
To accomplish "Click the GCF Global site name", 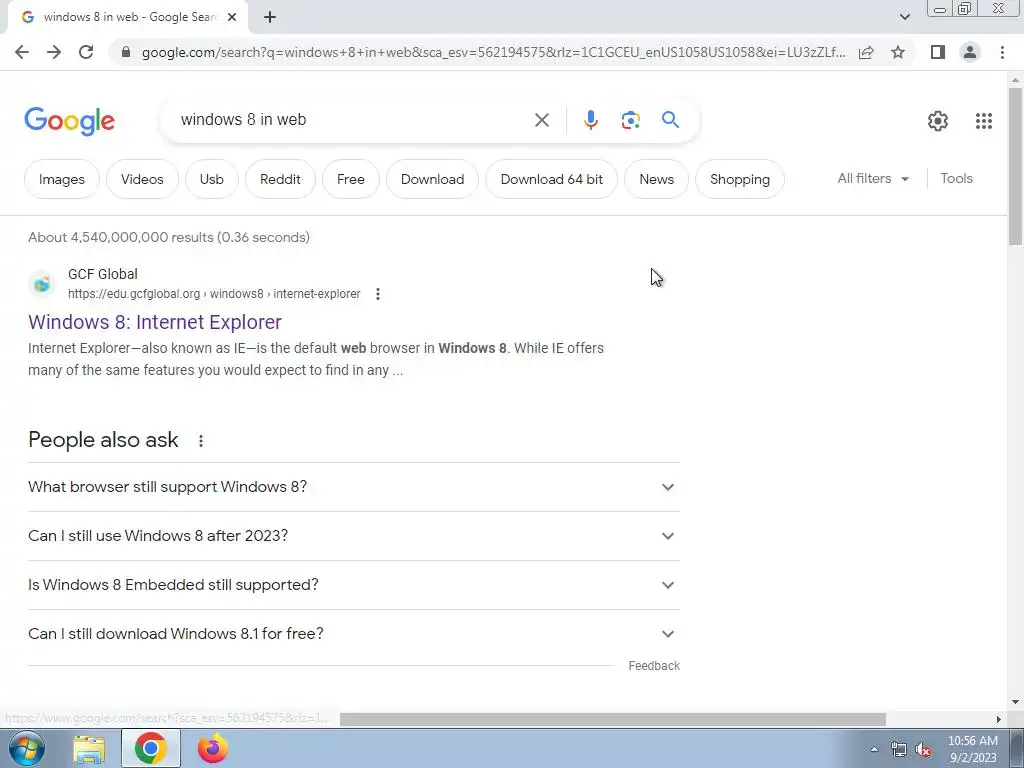I will [103, 274].
